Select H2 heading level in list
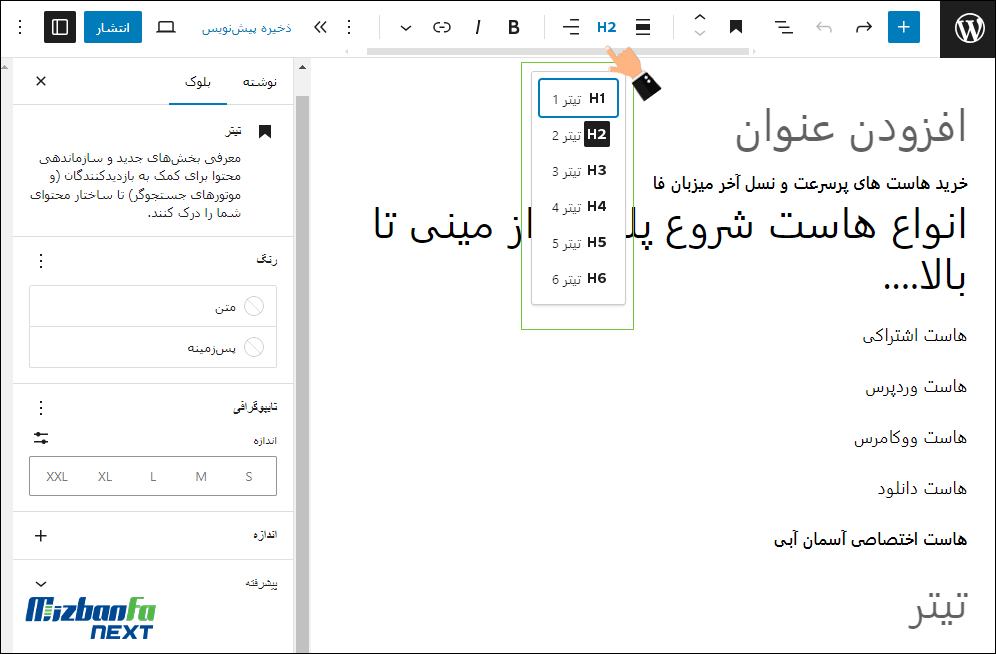996x654 pixels. pyautogui.click(x=578, y=135)
